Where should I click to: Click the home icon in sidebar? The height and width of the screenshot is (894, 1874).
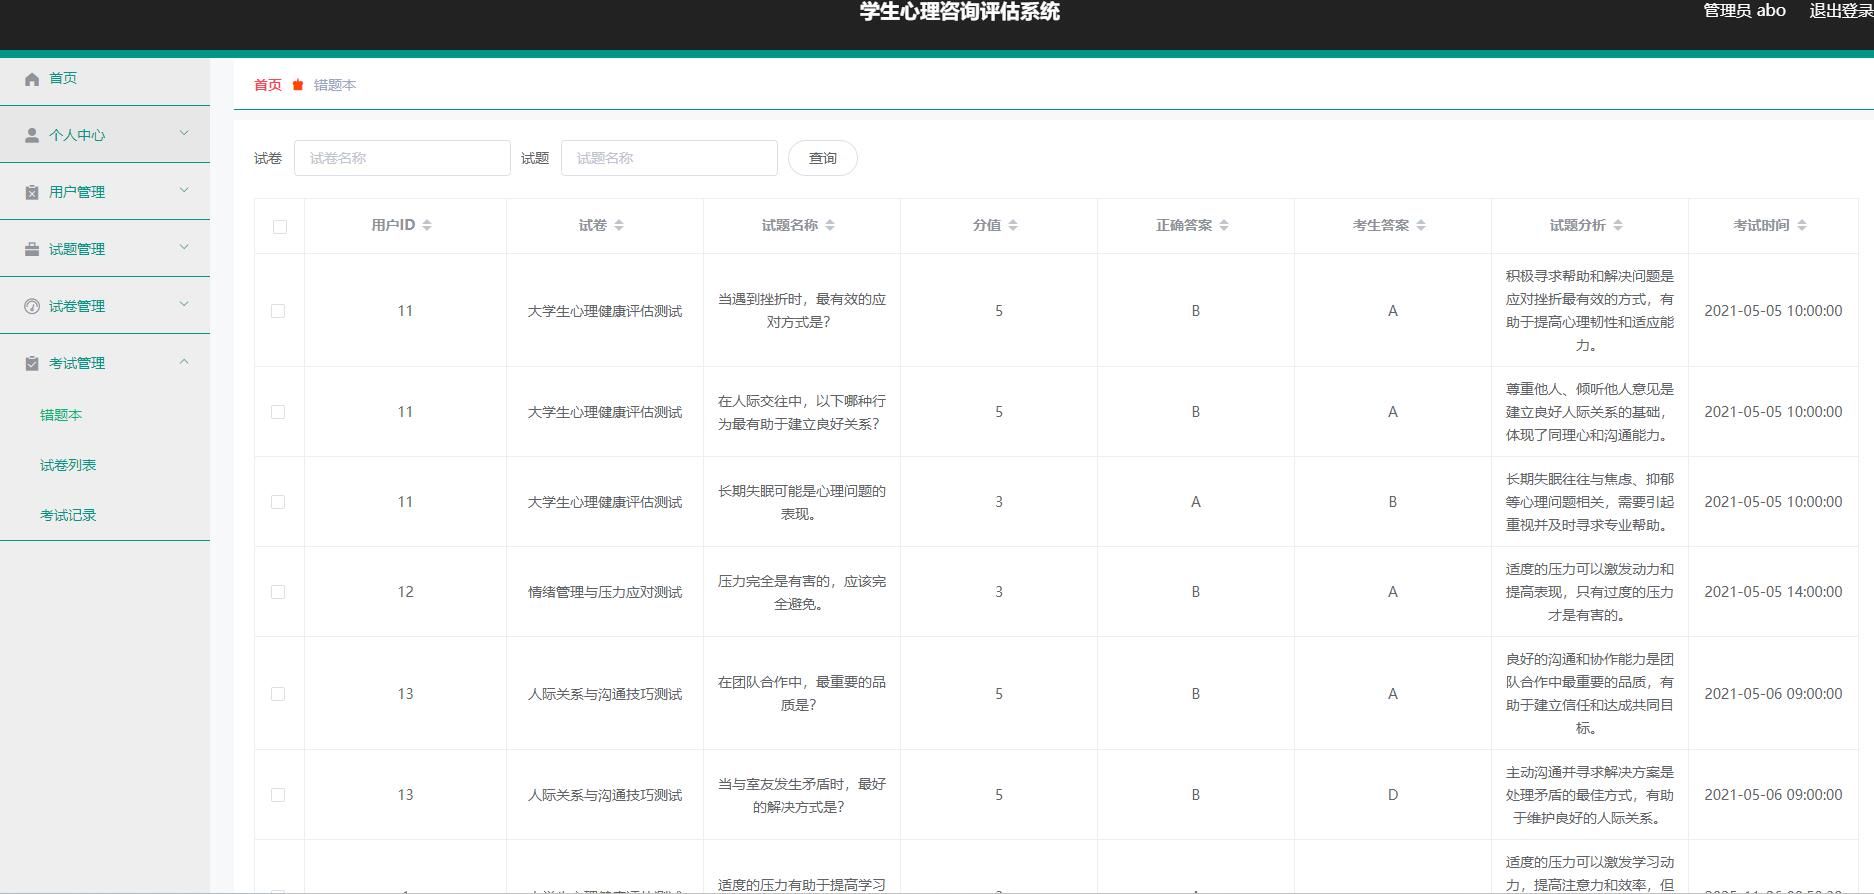tap(32, 79)
